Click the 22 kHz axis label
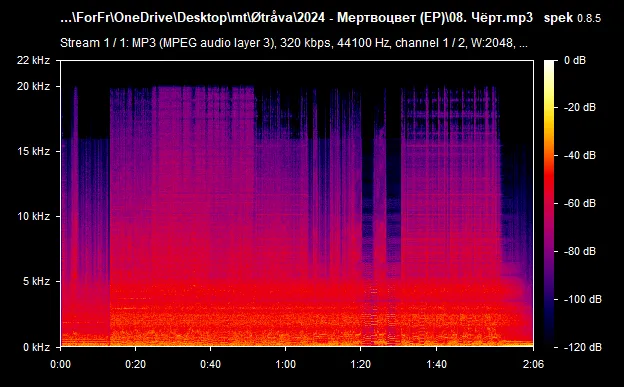This screenshot has width=624, height=387. pyautogui.click(x=33, y=60)
